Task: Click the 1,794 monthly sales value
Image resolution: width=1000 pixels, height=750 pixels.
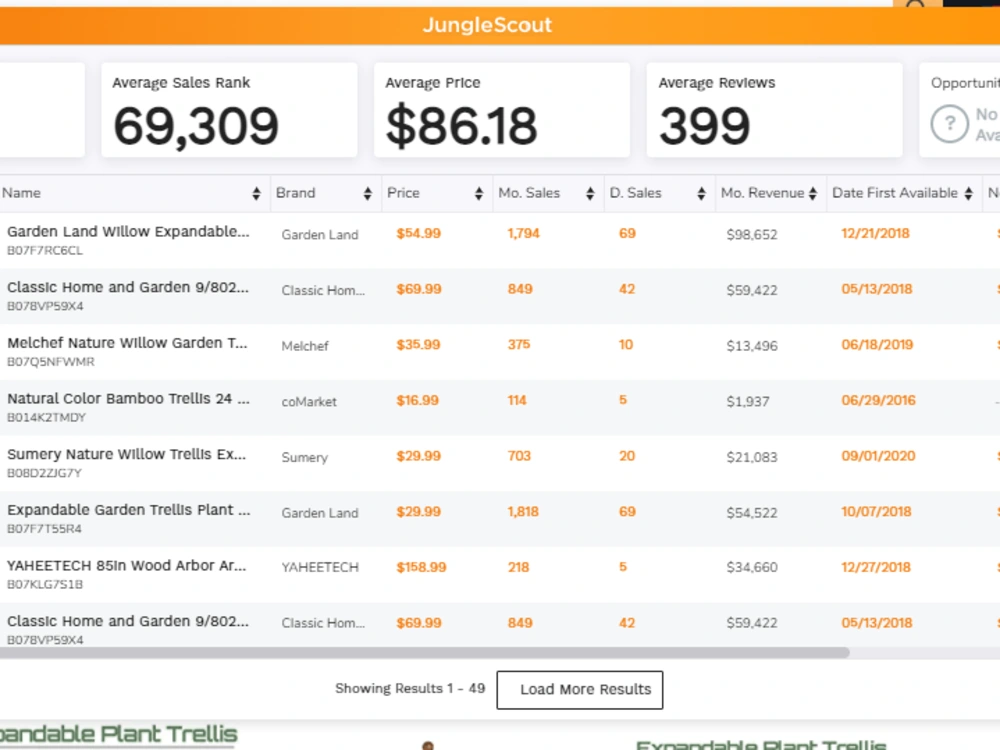Action: click(524, 233)
